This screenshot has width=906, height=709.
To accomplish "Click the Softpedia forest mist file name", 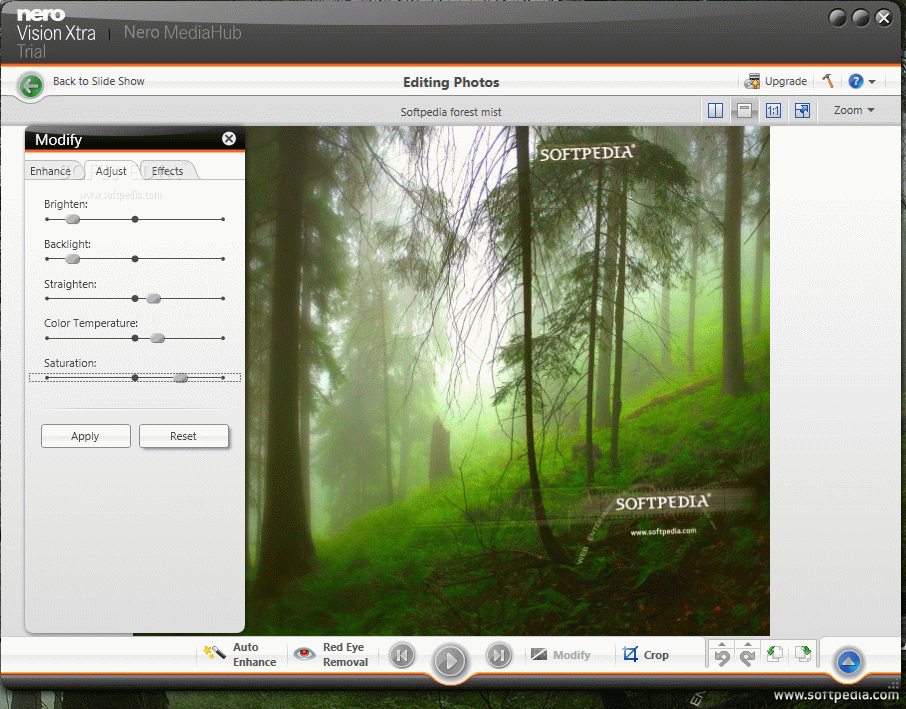I will point(451,112).
